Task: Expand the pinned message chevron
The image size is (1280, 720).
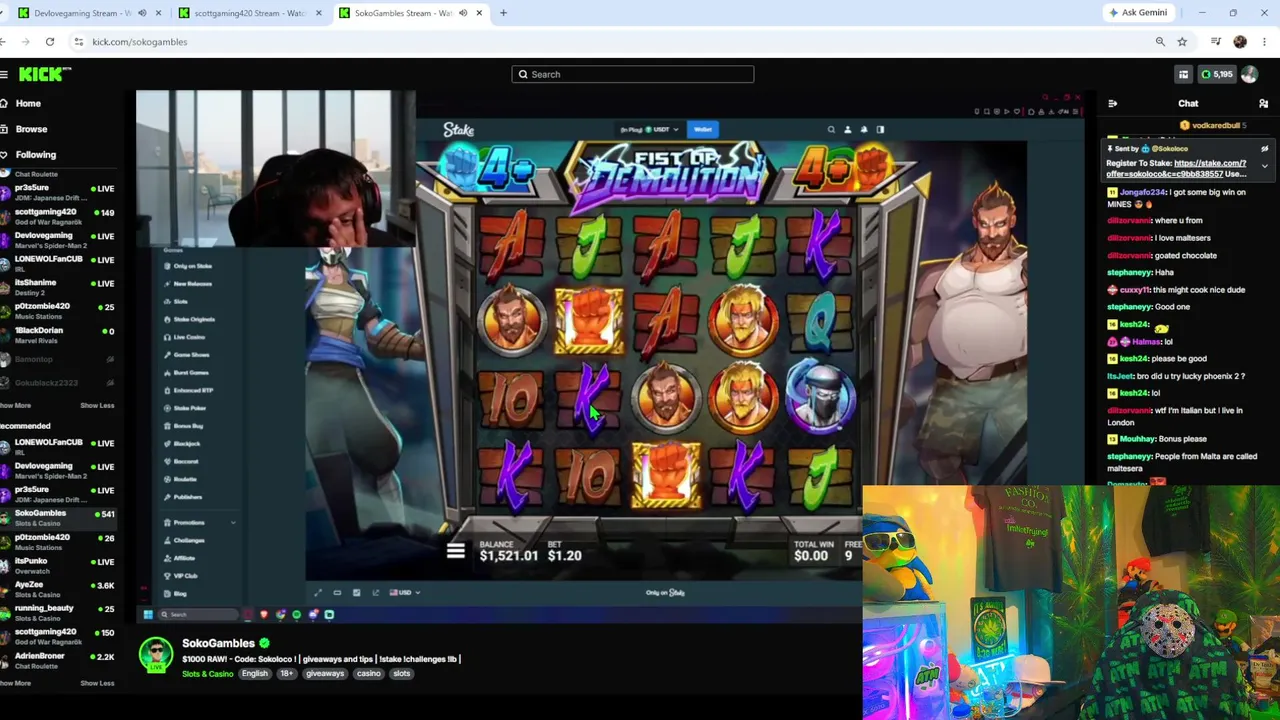Action: point(1264,166)
